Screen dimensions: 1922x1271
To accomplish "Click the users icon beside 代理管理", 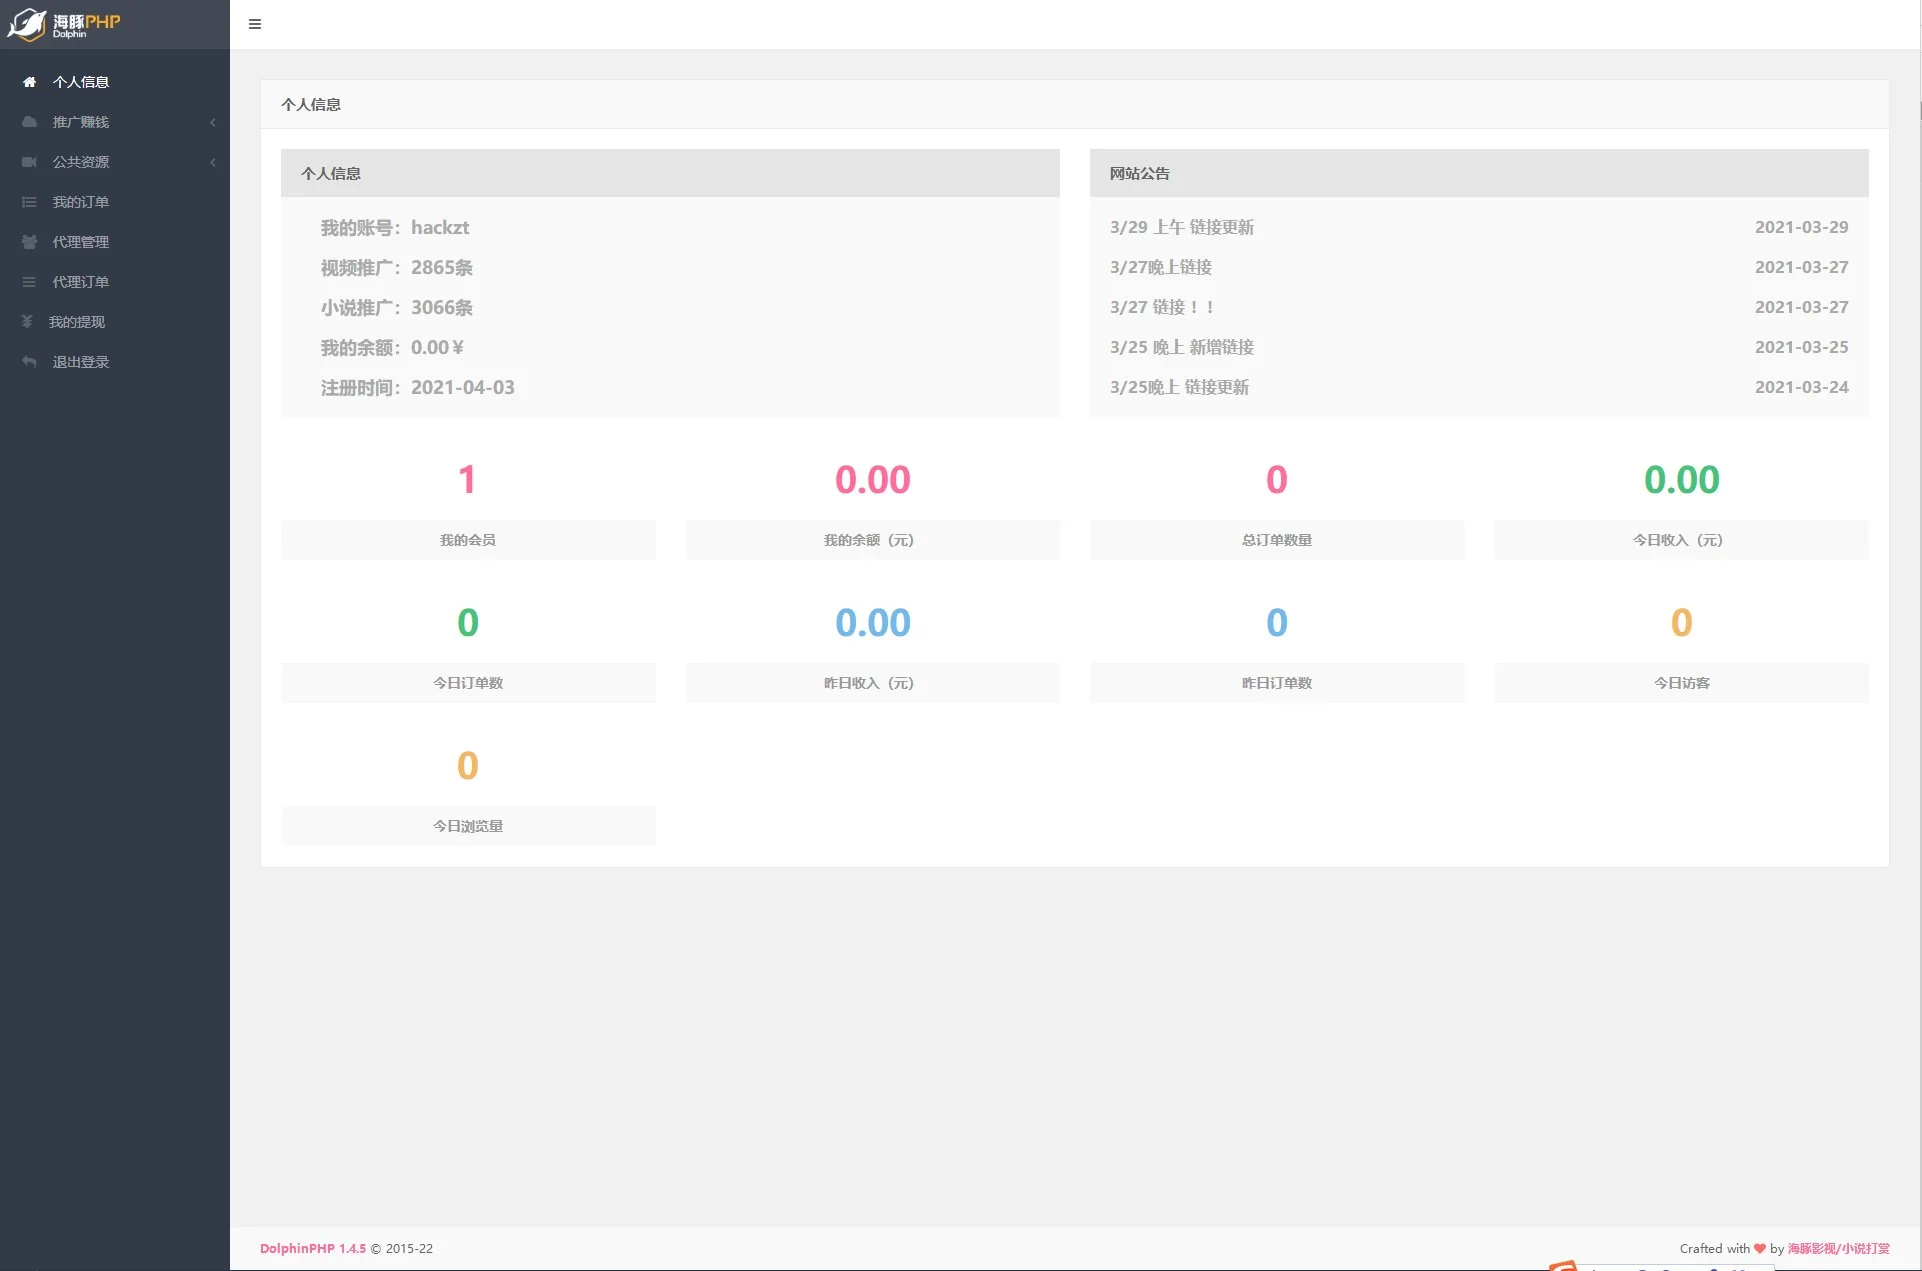I will (29, 242).
